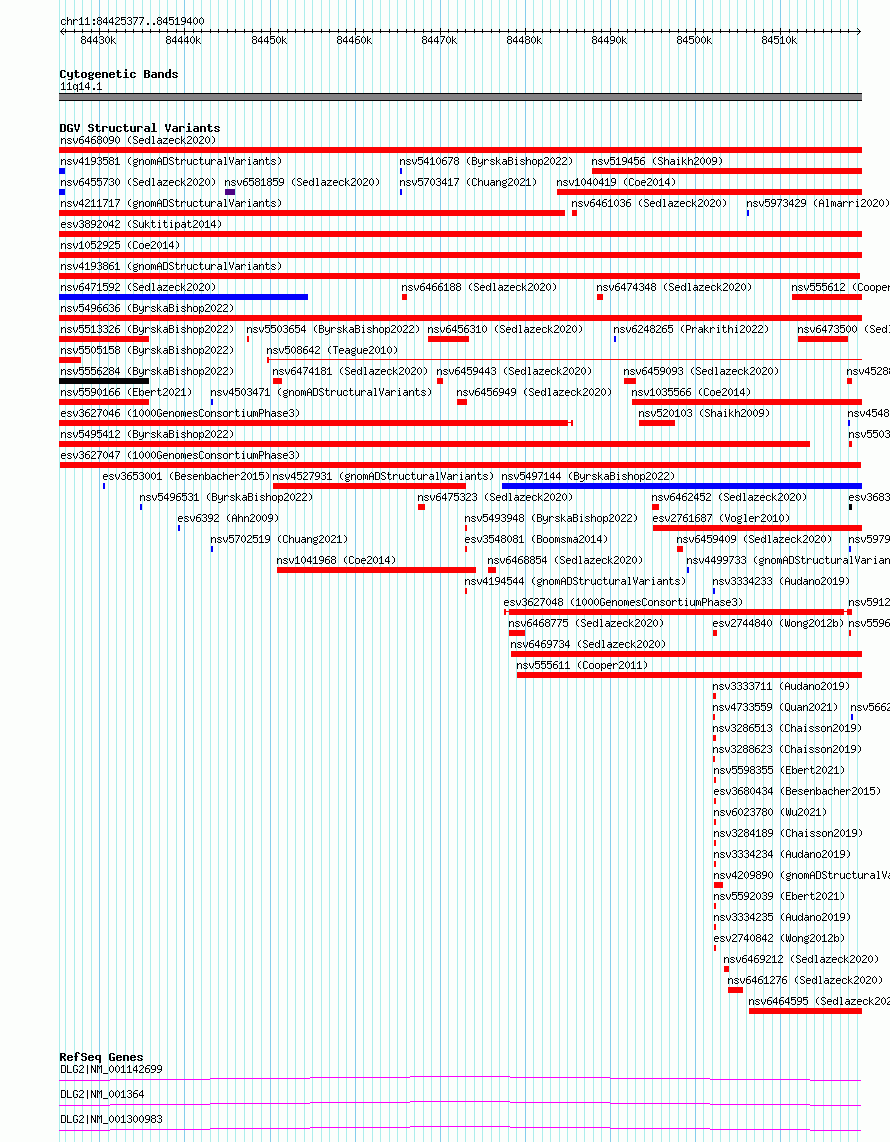
Task: Select variant nsv5556284 (ByrskaBishop2022)
Action: [147, 372]
